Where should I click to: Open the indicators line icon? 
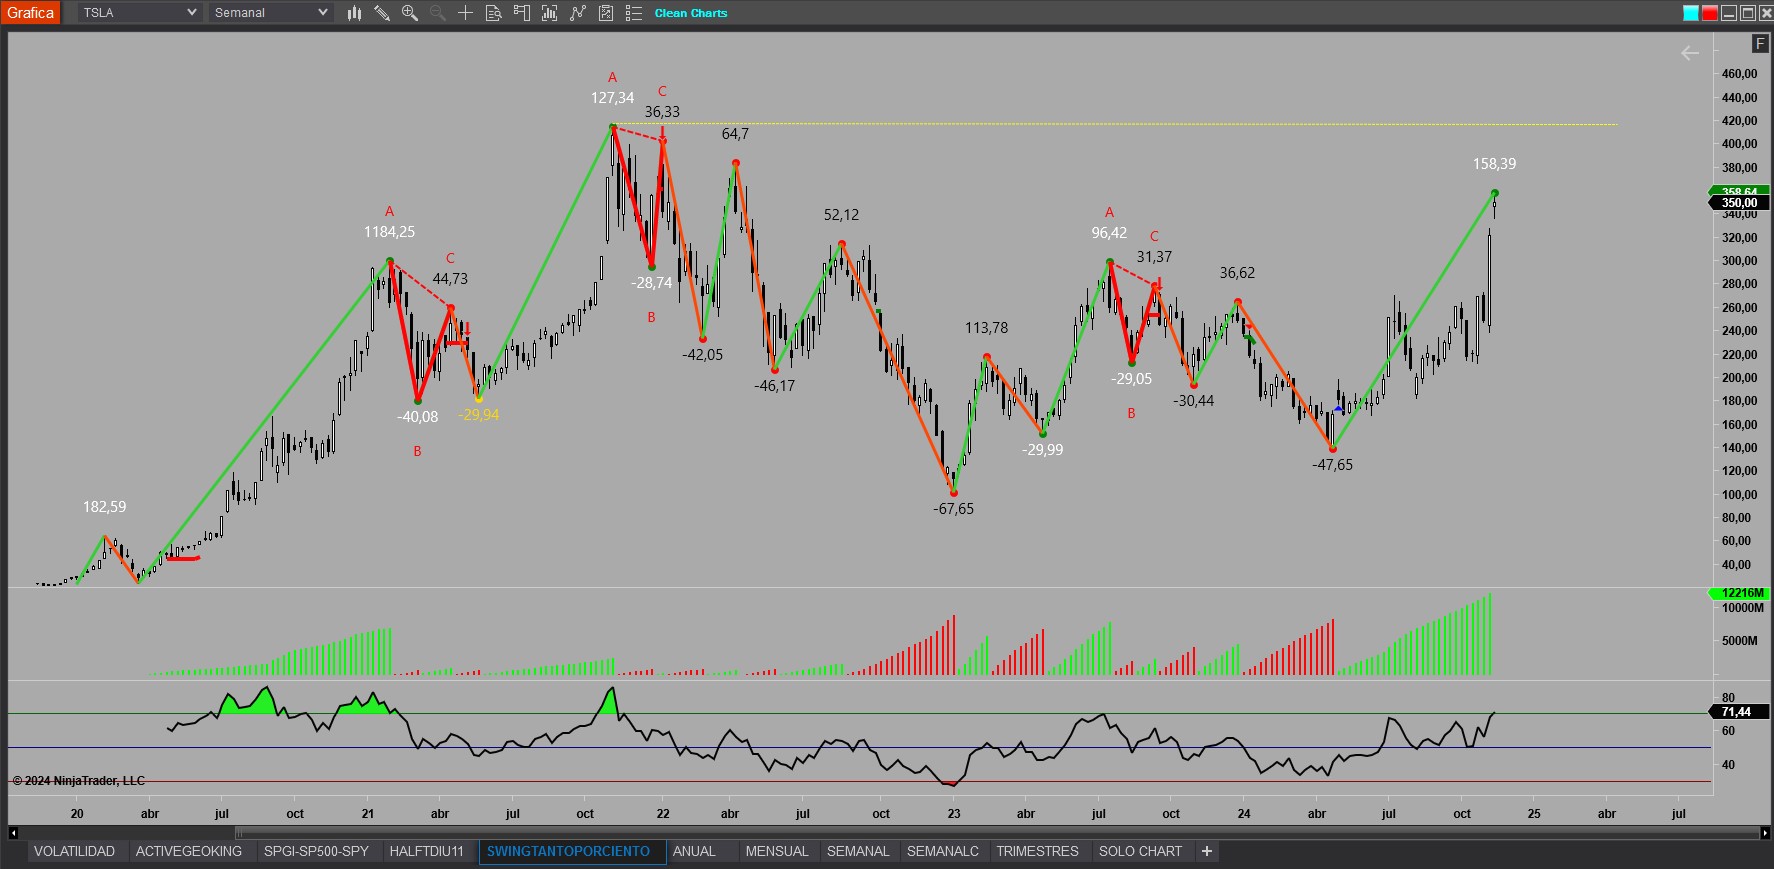point(577,13)
